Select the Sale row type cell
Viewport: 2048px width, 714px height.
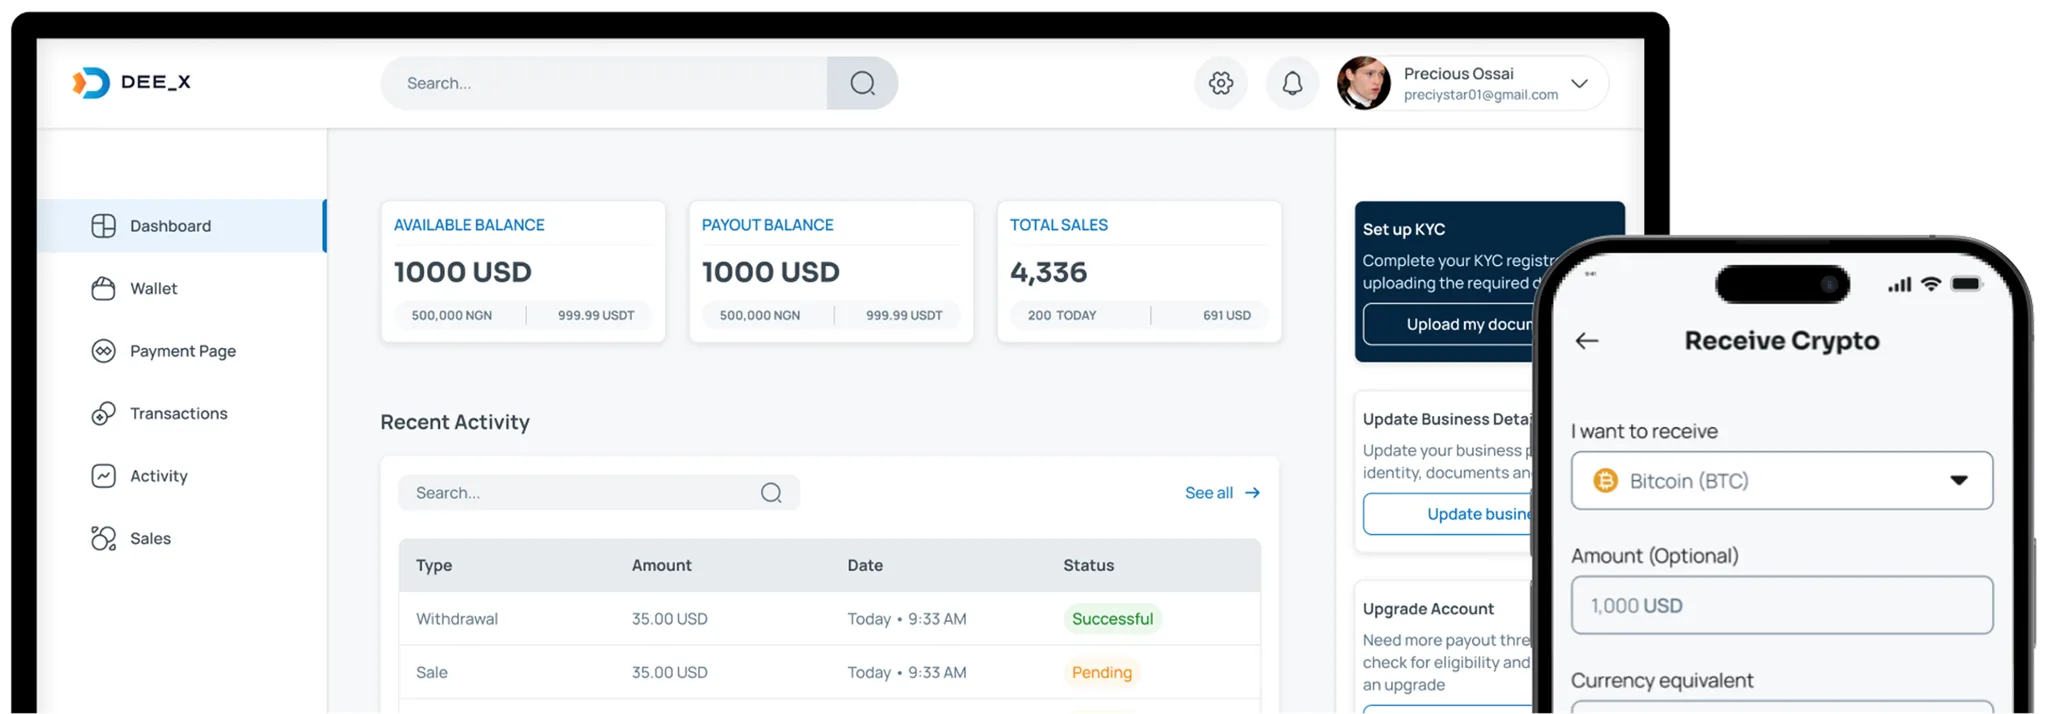tap(432, 672)
